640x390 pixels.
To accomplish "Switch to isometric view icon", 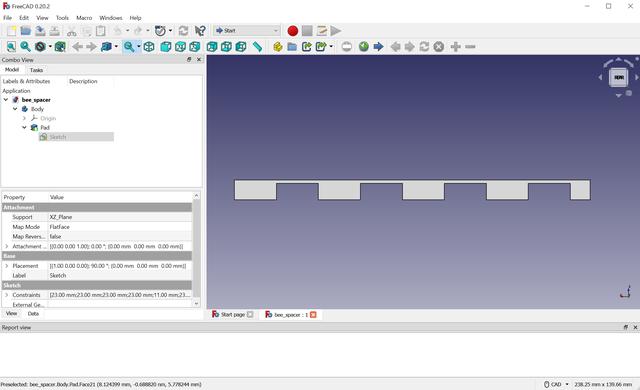I will 149,47.
